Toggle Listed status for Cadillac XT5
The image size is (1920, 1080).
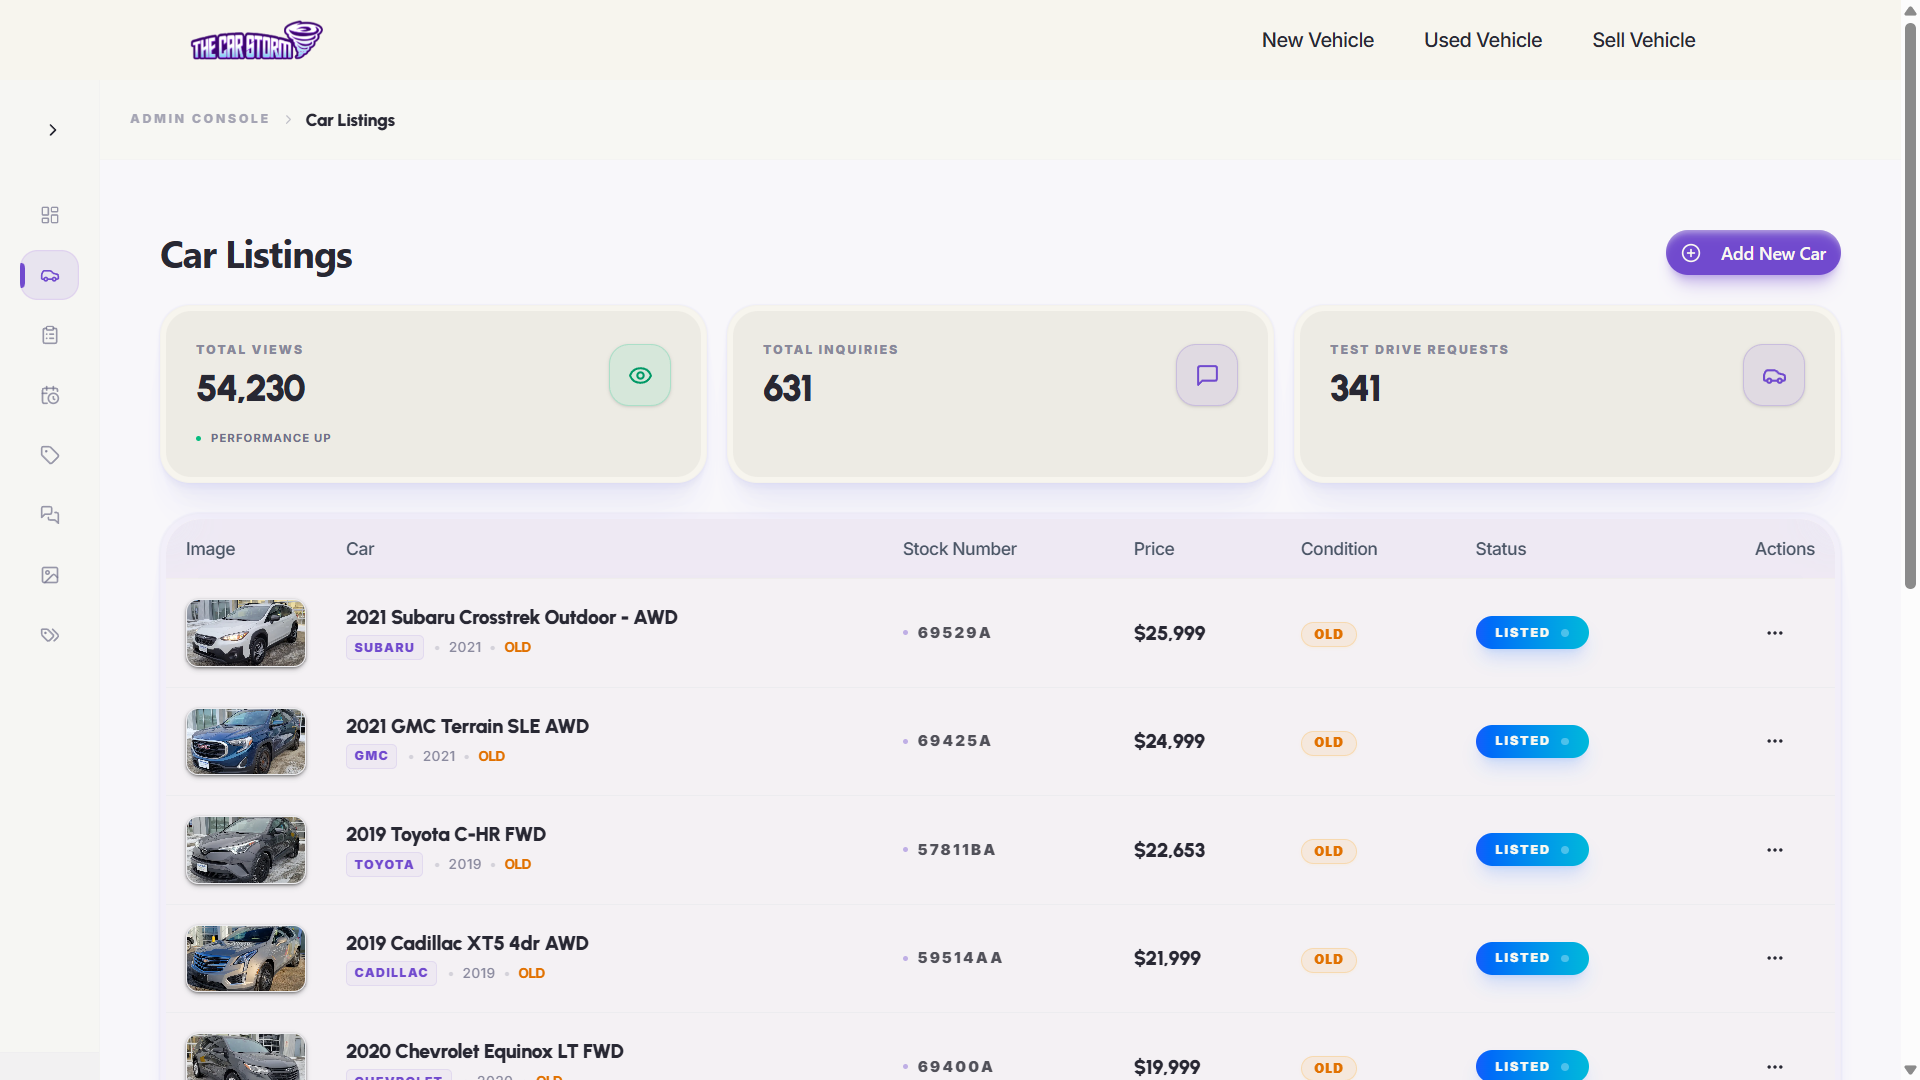(1532, 958)
